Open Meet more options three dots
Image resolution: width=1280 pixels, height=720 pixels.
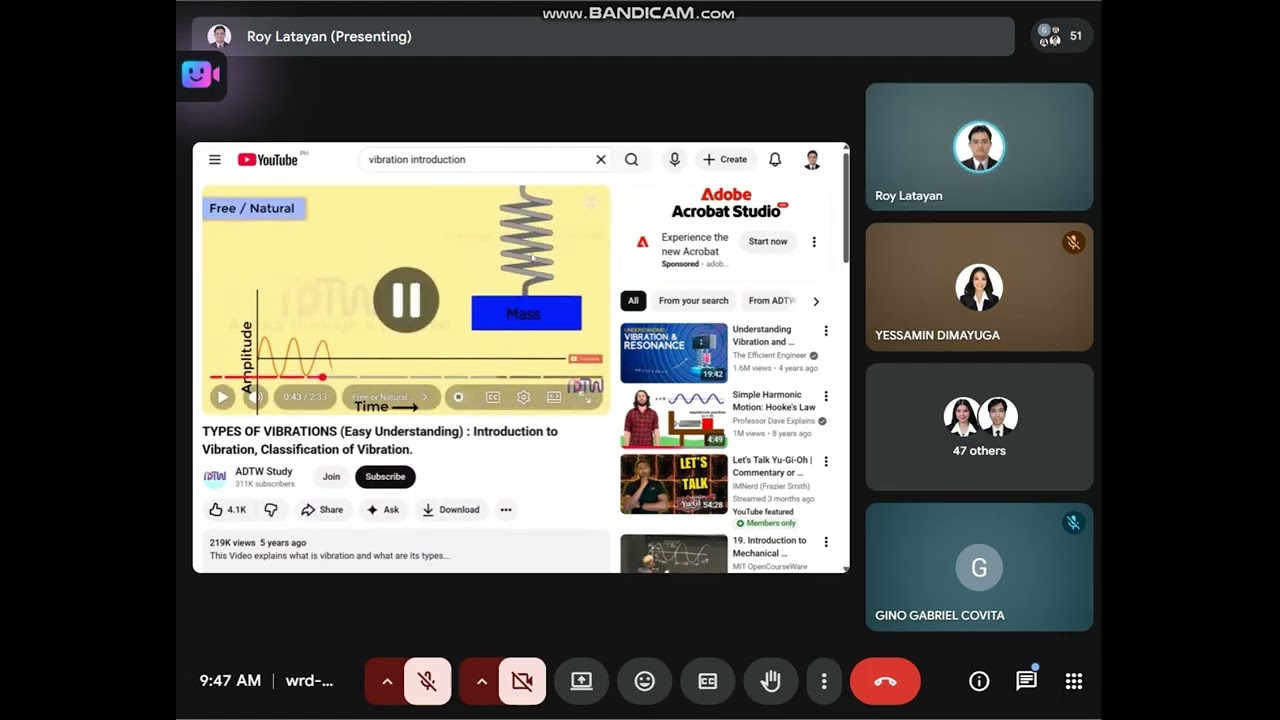tap(824, 681)
